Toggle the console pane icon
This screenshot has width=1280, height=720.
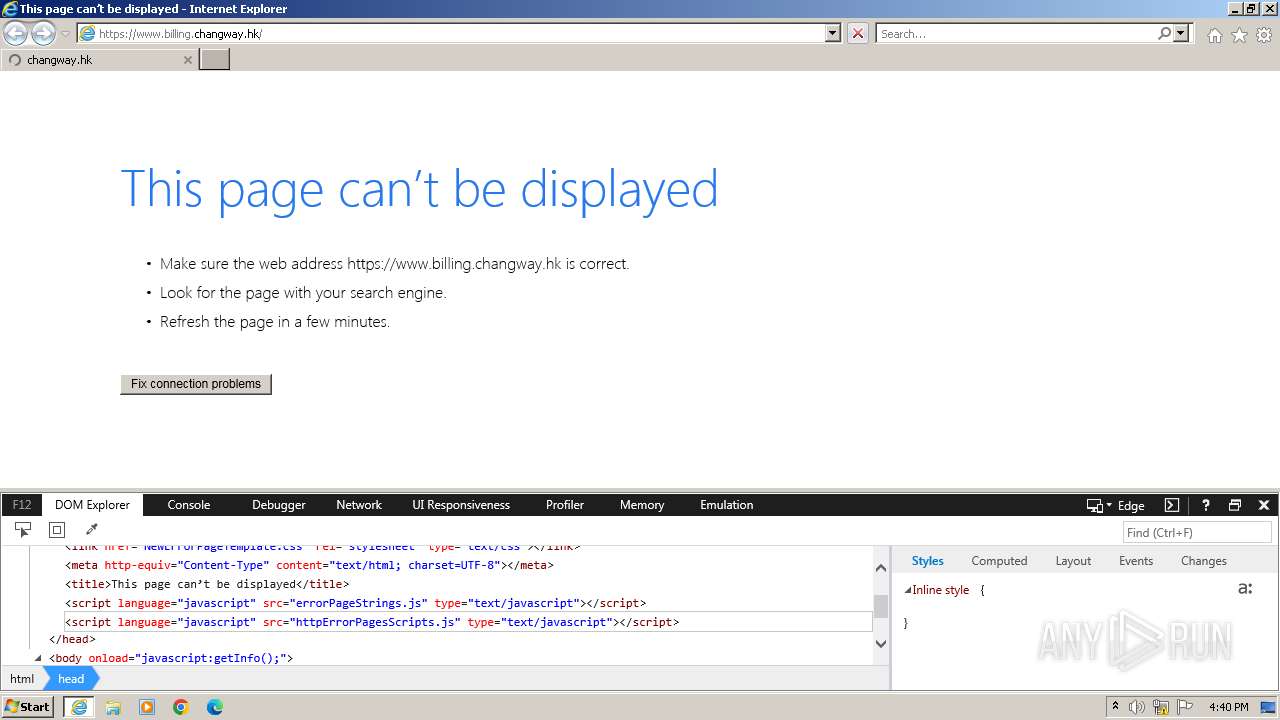(x=1172, y=505)
